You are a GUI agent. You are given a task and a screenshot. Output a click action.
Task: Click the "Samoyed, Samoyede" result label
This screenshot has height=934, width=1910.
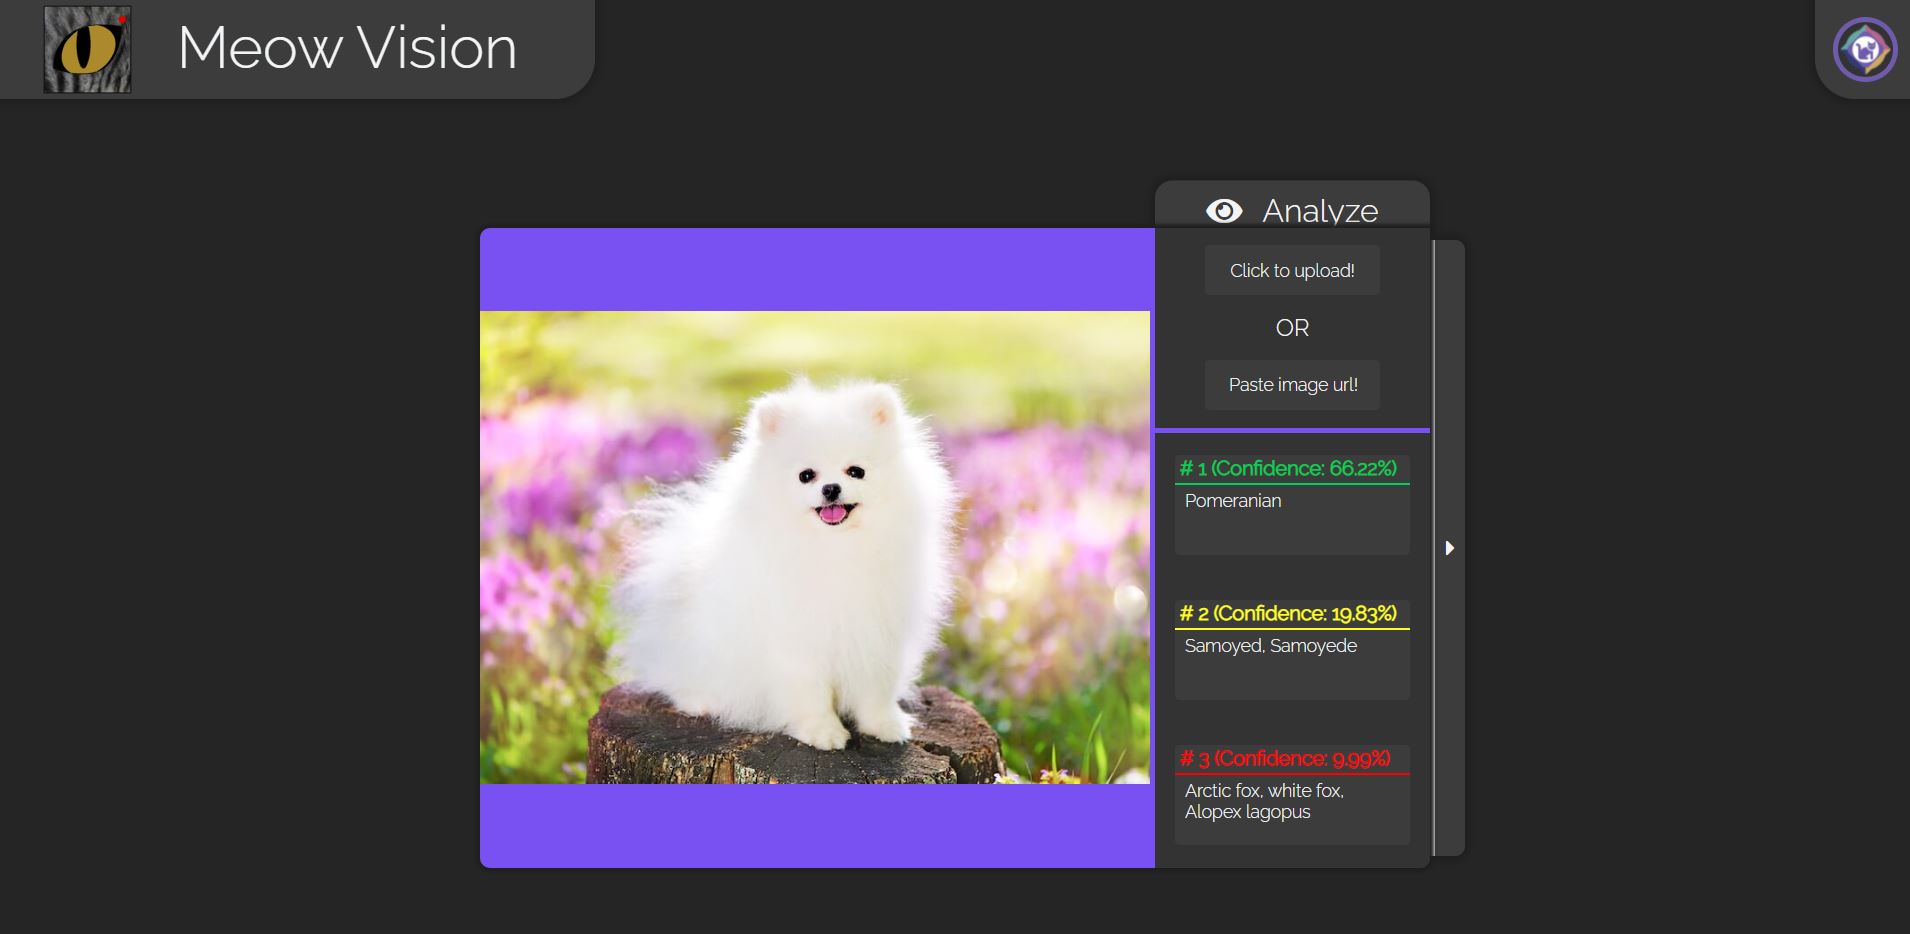tap(1271, 646)
